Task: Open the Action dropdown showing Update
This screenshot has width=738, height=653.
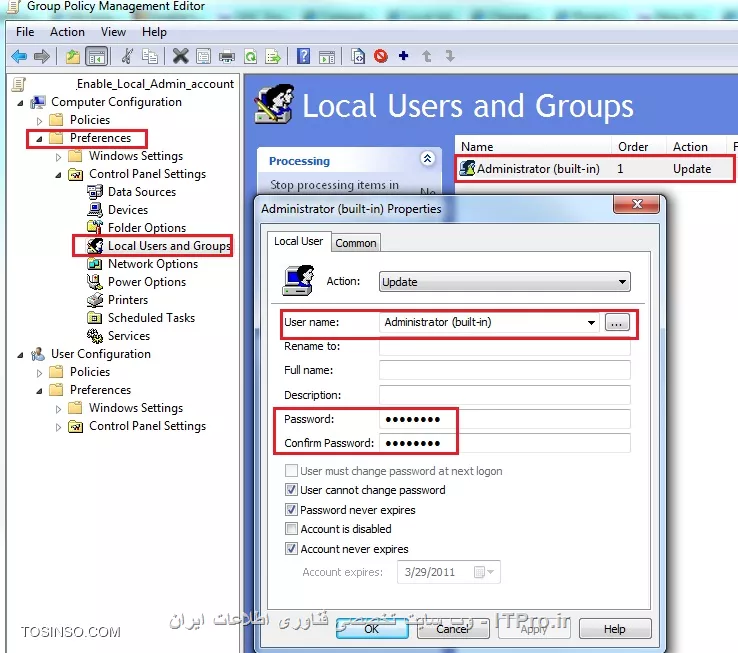Action: 505,282
